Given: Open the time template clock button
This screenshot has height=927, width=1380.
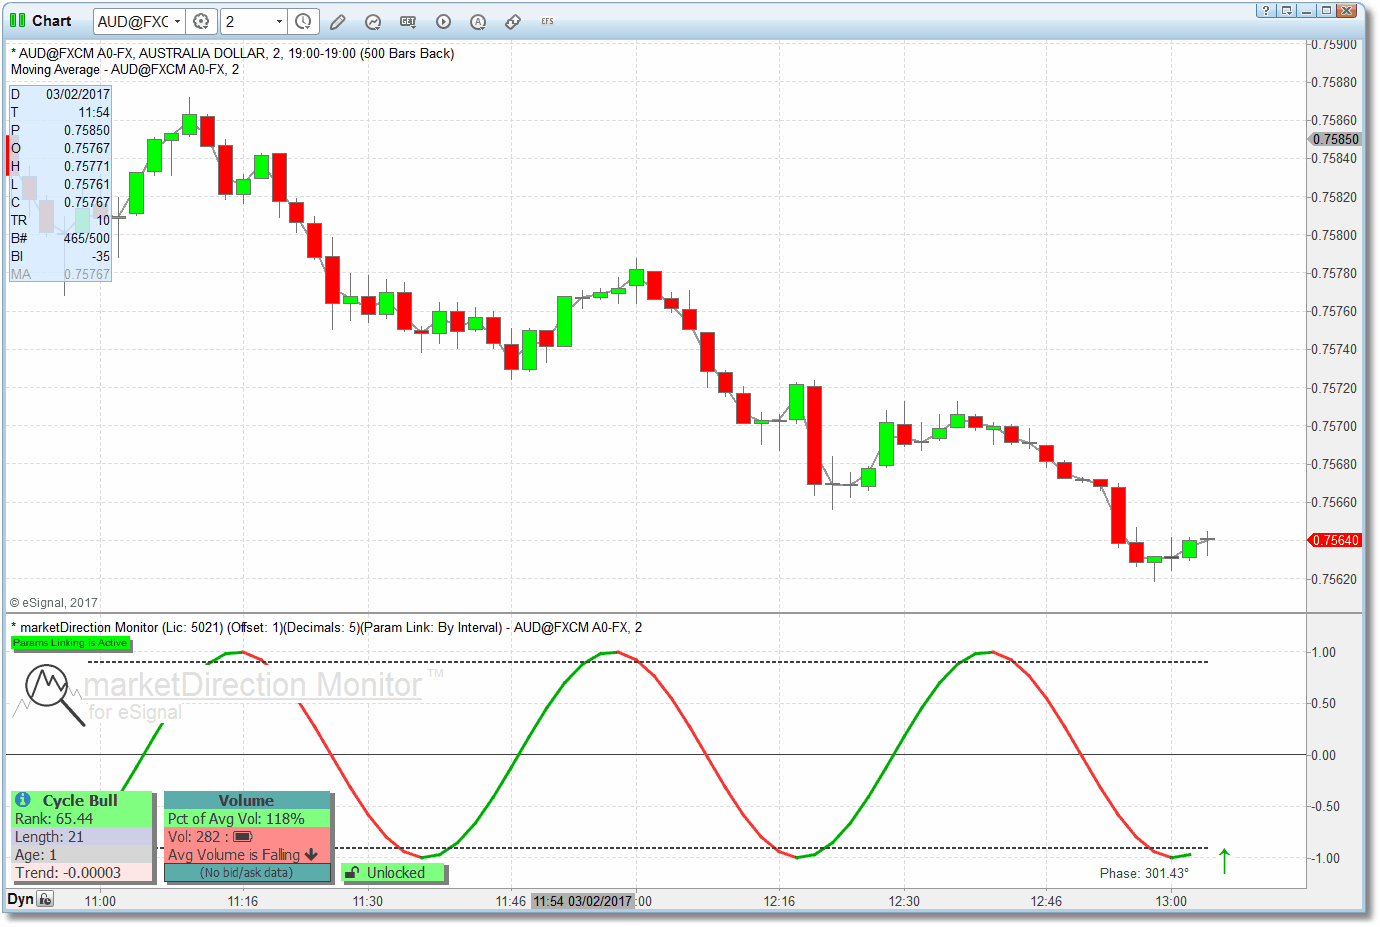Looking at the screenshot, I should click(x=303, y=21).
